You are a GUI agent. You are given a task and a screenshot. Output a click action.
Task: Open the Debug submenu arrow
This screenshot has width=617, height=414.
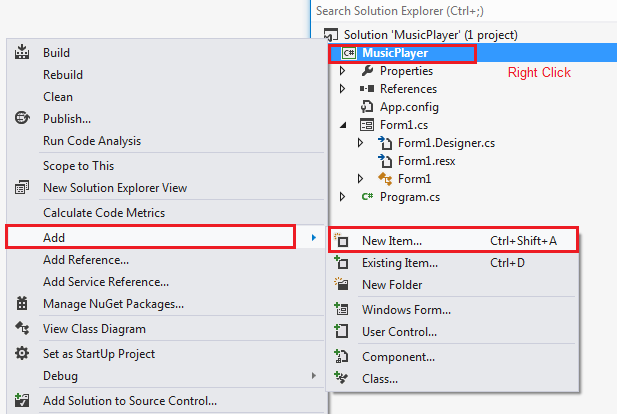(314, 375)
